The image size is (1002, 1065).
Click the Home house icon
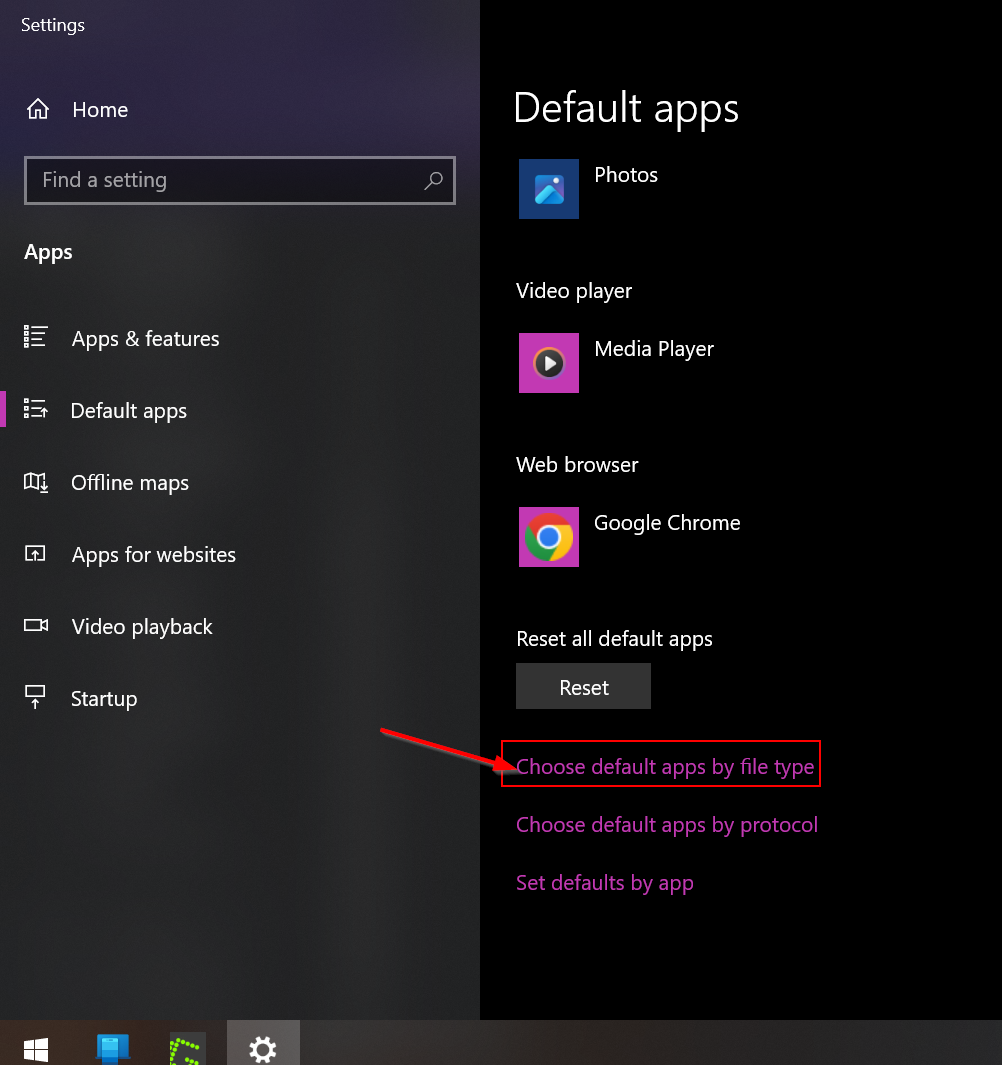tap(38, 109)
